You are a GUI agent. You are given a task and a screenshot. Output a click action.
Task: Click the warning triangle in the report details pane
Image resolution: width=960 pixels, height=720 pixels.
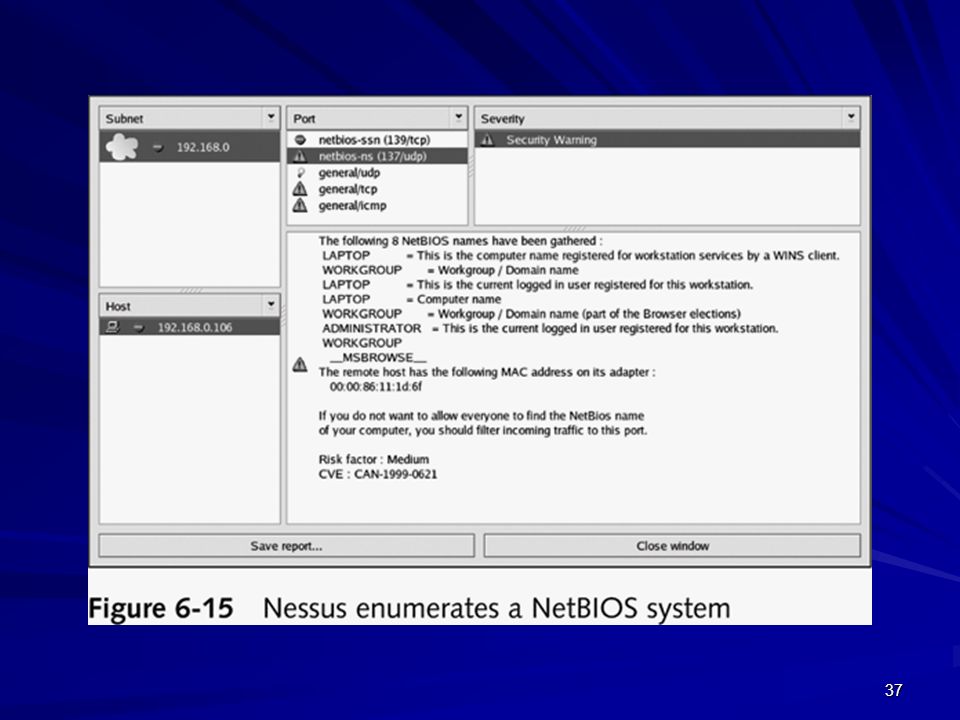pyautogui.click(x=300, y=365)
